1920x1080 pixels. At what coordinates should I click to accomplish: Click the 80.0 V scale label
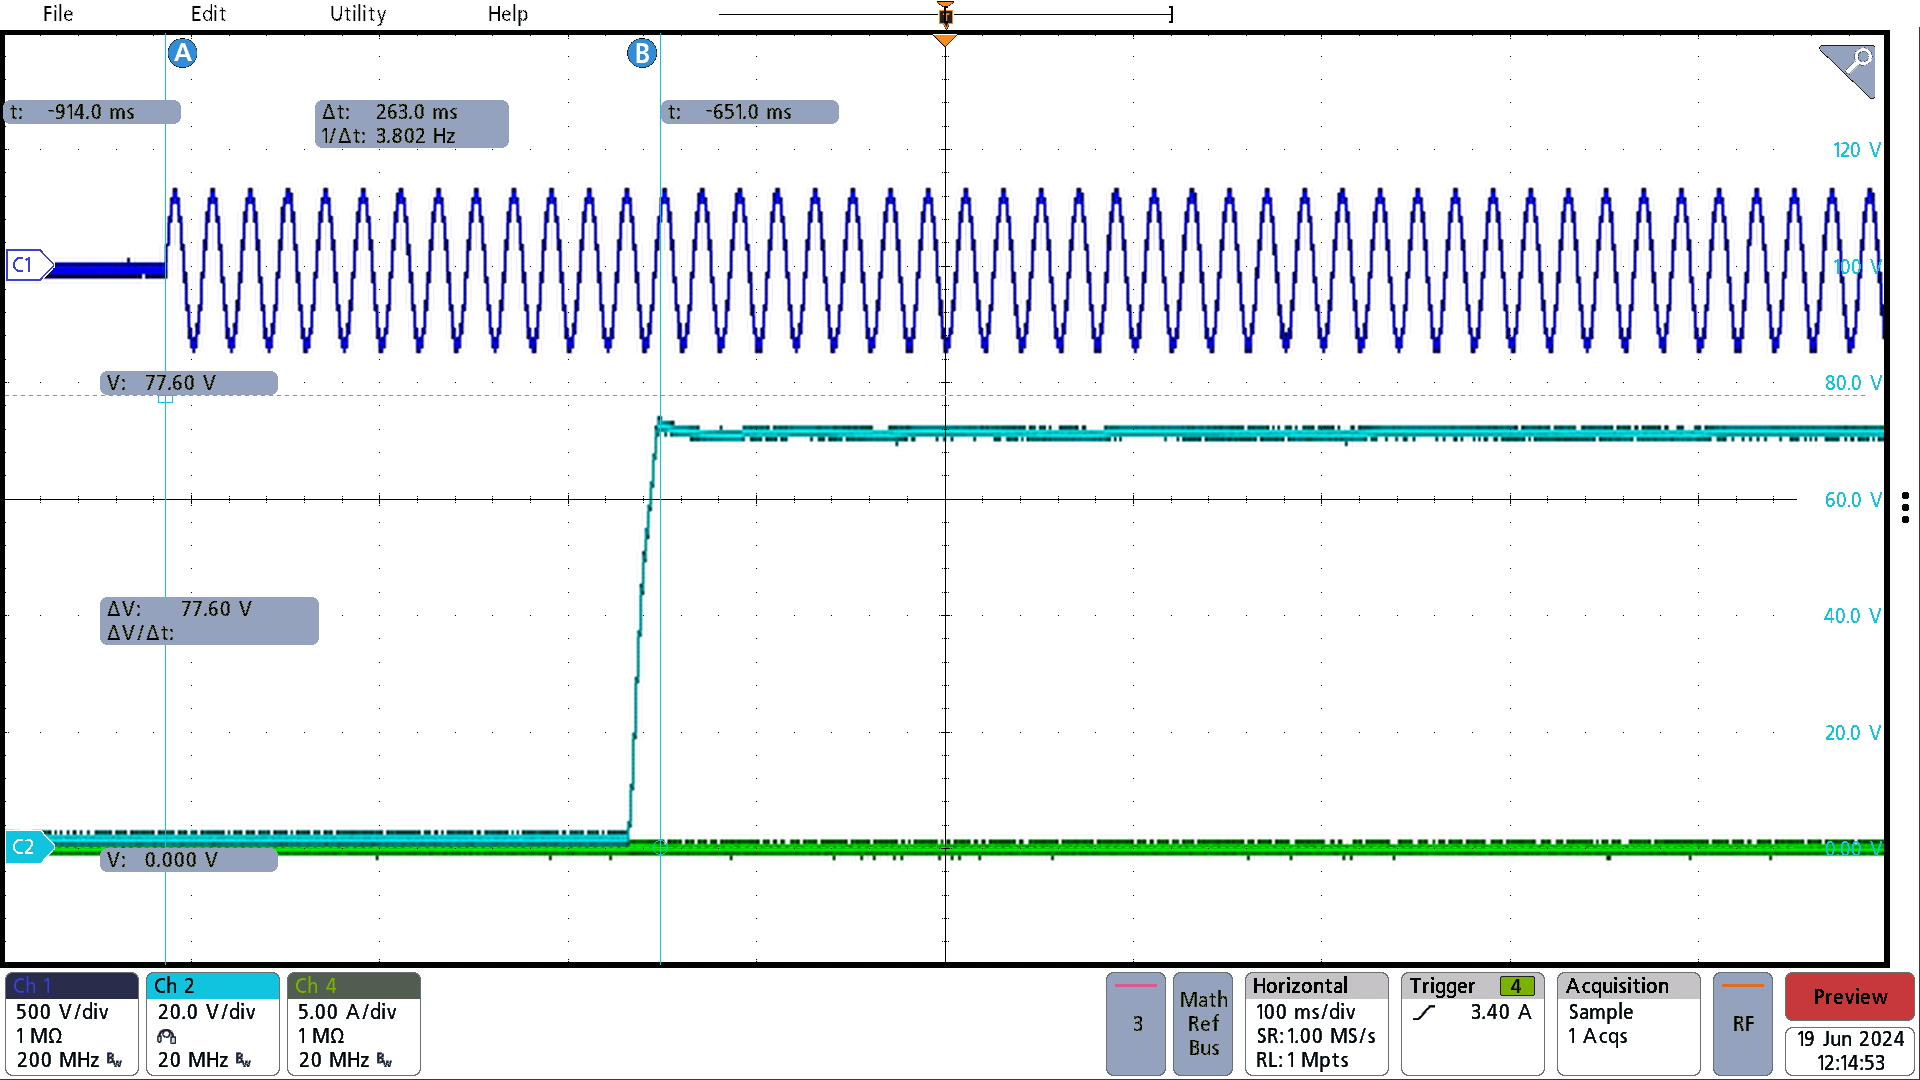(x=1852, y=383)
